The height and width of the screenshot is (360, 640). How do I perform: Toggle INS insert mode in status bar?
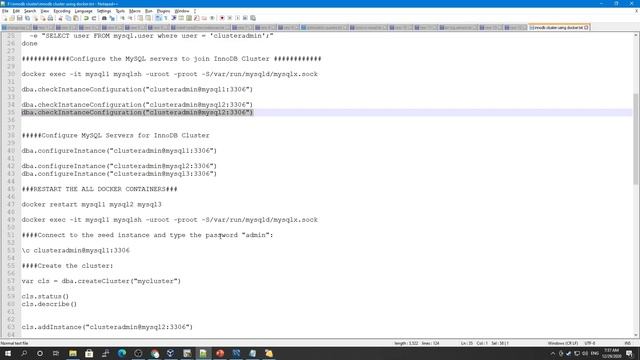click(628, 343)
